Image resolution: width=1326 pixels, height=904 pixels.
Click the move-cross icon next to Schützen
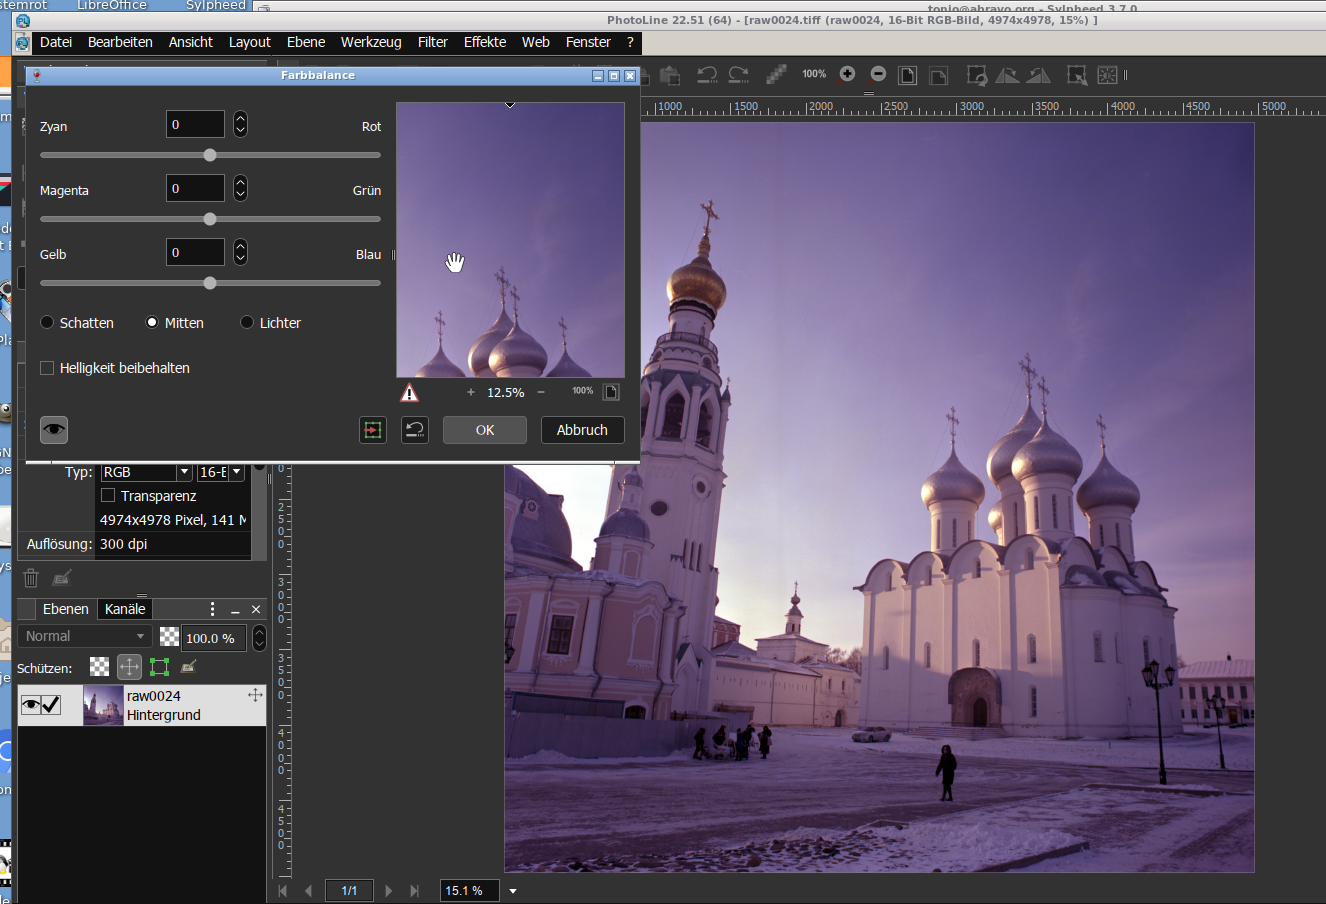point(130,667)
